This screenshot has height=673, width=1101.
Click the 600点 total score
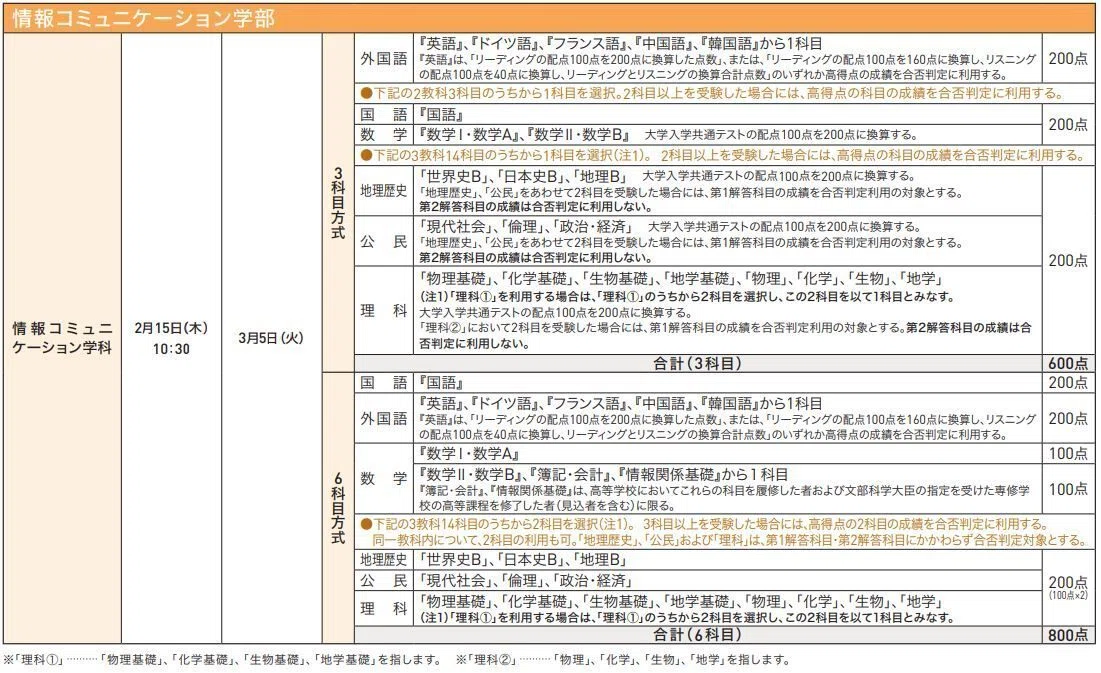[1068, 363]
